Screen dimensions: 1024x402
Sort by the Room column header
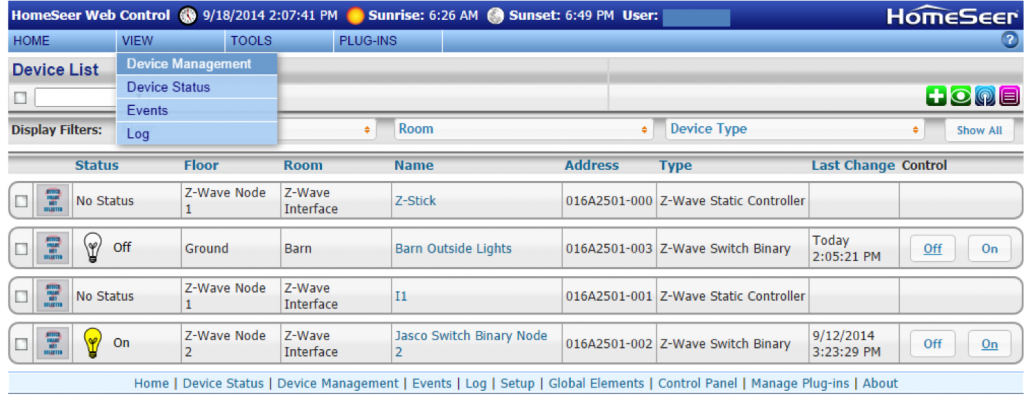[x=303, y=165]
